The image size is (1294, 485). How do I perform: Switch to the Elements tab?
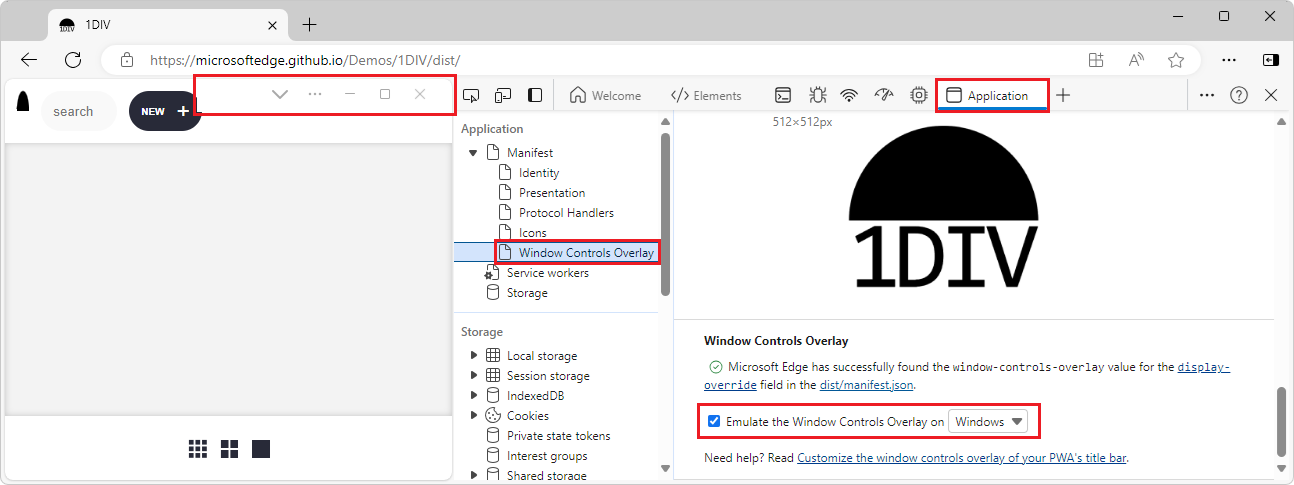click(x=706, y=96)
